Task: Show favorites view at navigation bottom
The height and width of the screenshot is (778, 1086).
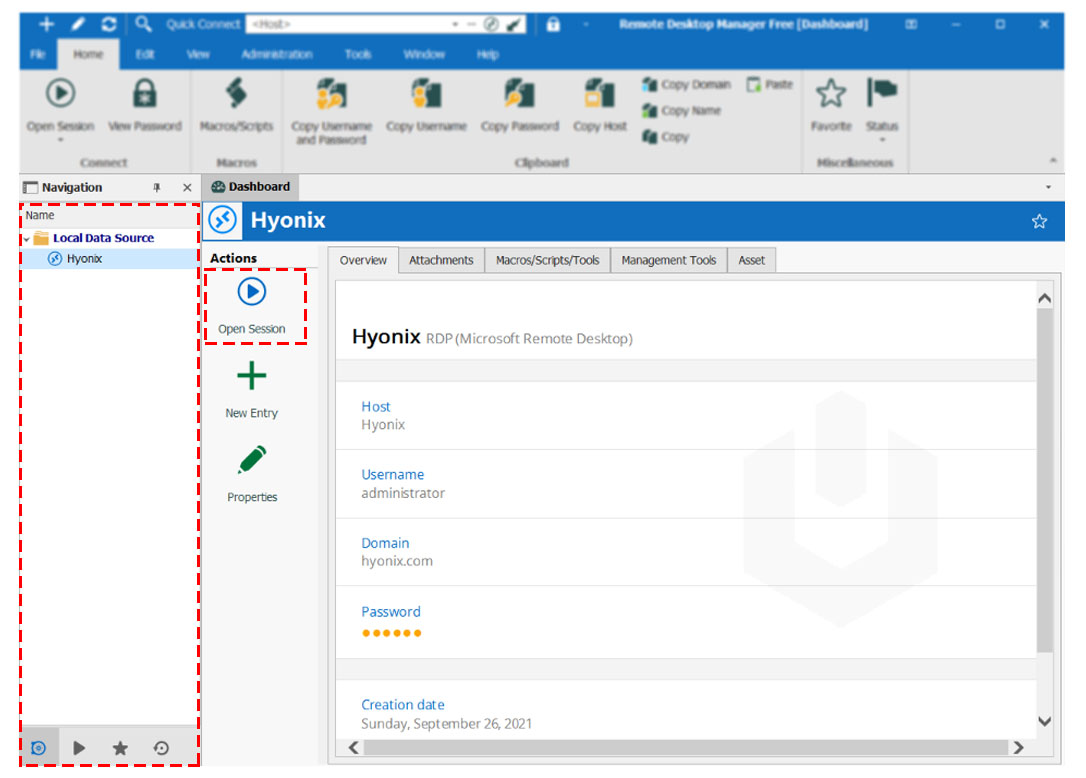Action: coord(121,748)
